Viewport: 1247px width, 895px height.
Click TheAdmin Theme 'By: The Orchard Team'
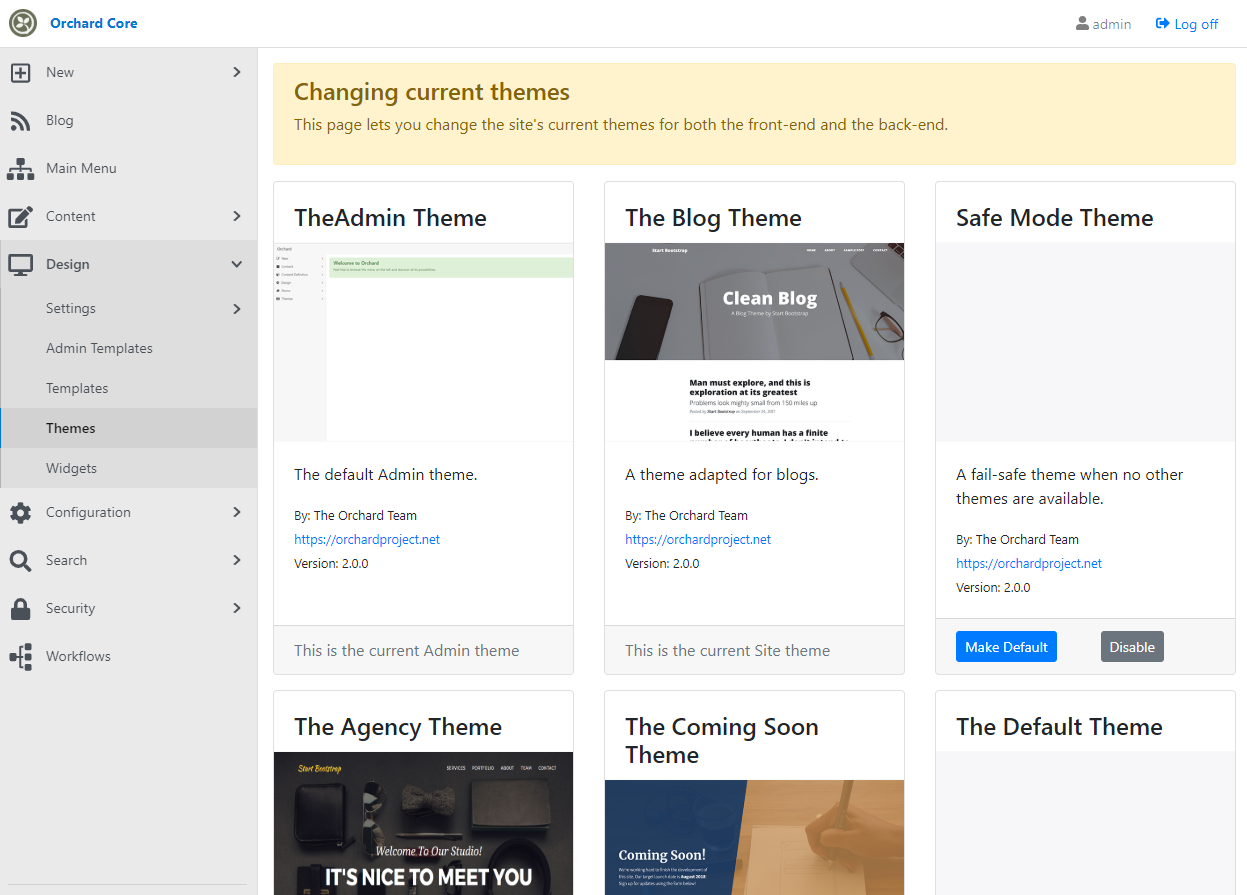[x=355, y=515]
